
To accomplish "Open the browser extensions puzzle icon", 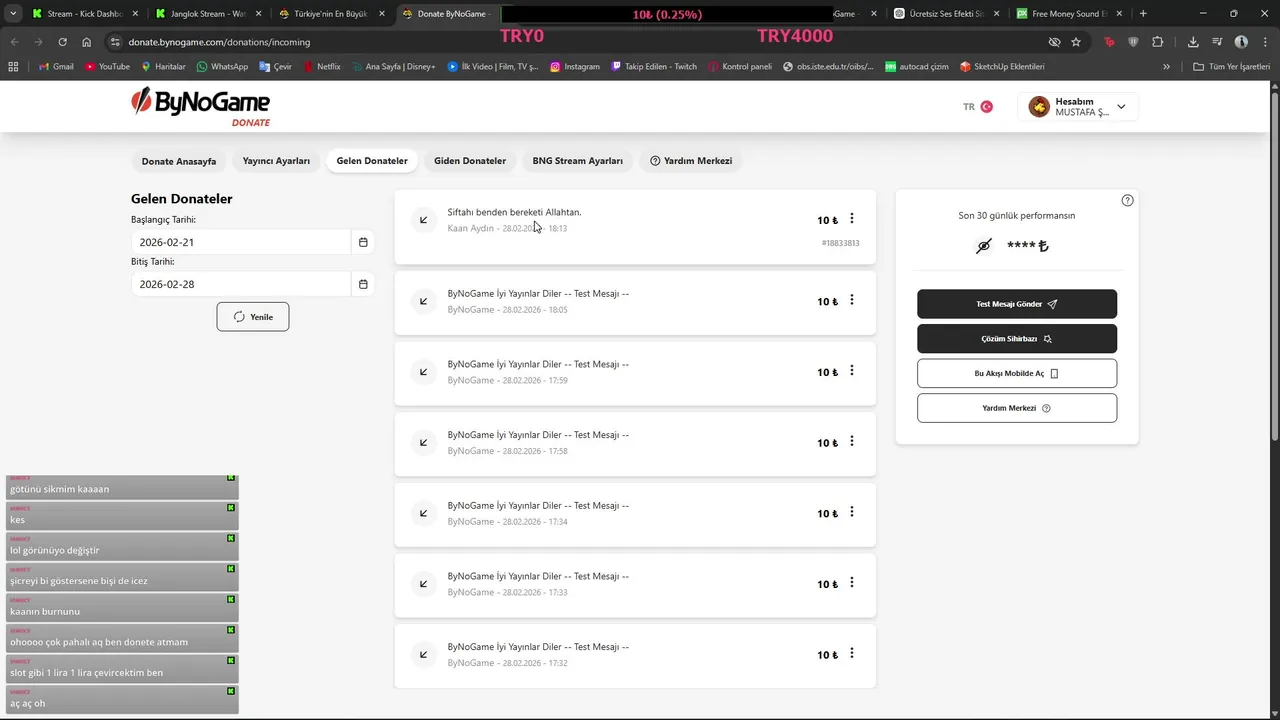I will pyautogui.click(x=1158, y=42).
